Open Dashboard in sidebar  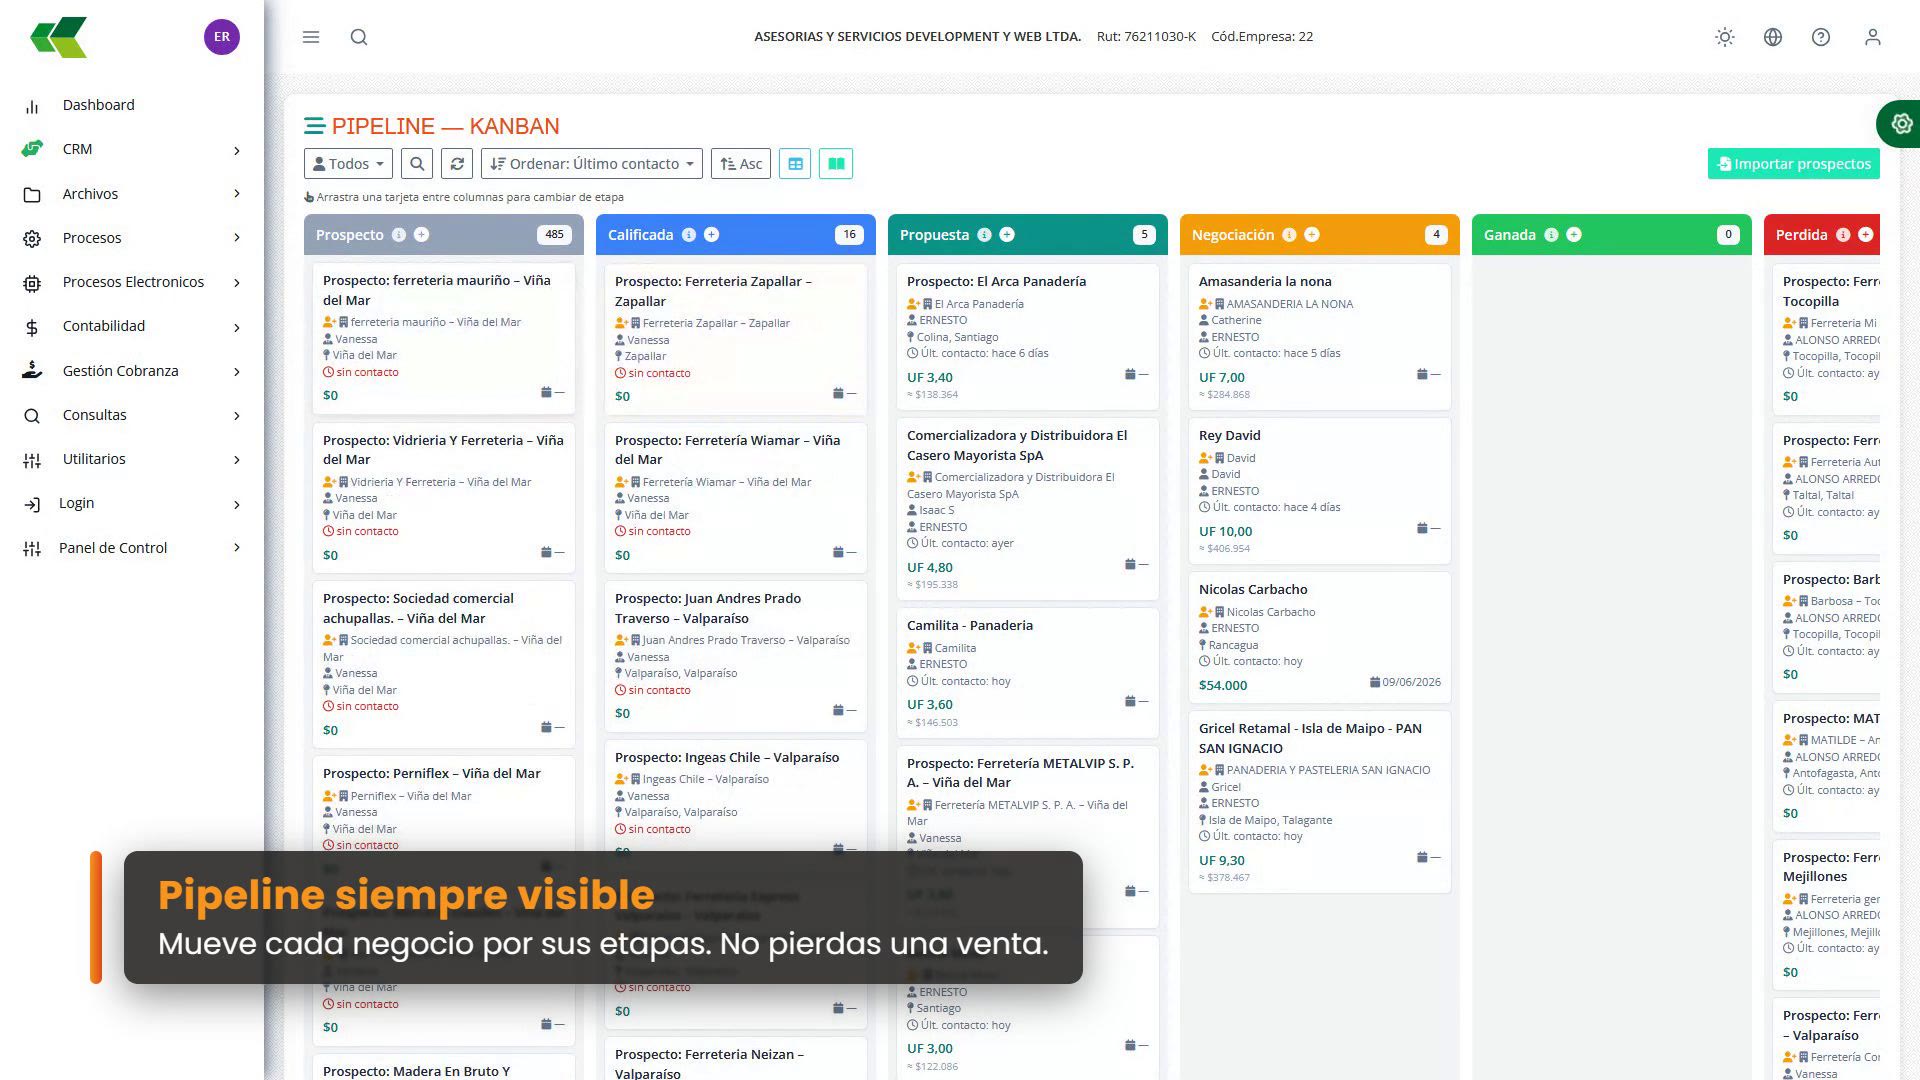[x=132, y=105]
